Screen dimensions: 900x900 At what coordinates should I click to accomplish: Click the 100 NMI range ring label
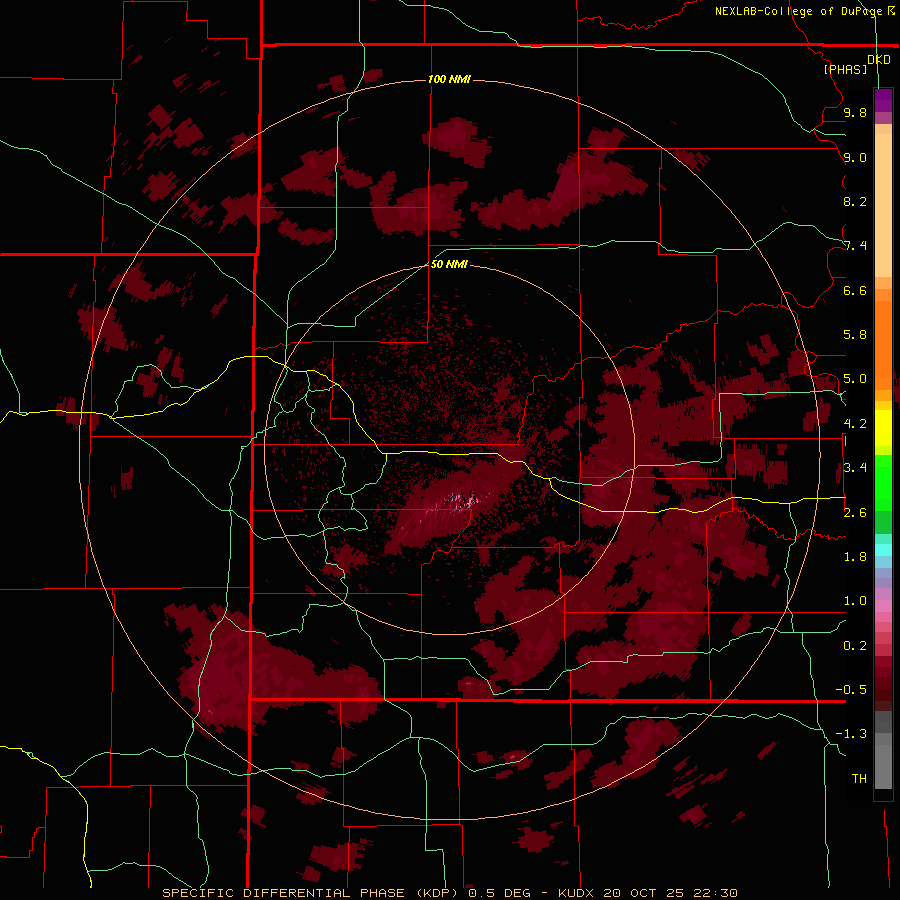click(449, 79)
